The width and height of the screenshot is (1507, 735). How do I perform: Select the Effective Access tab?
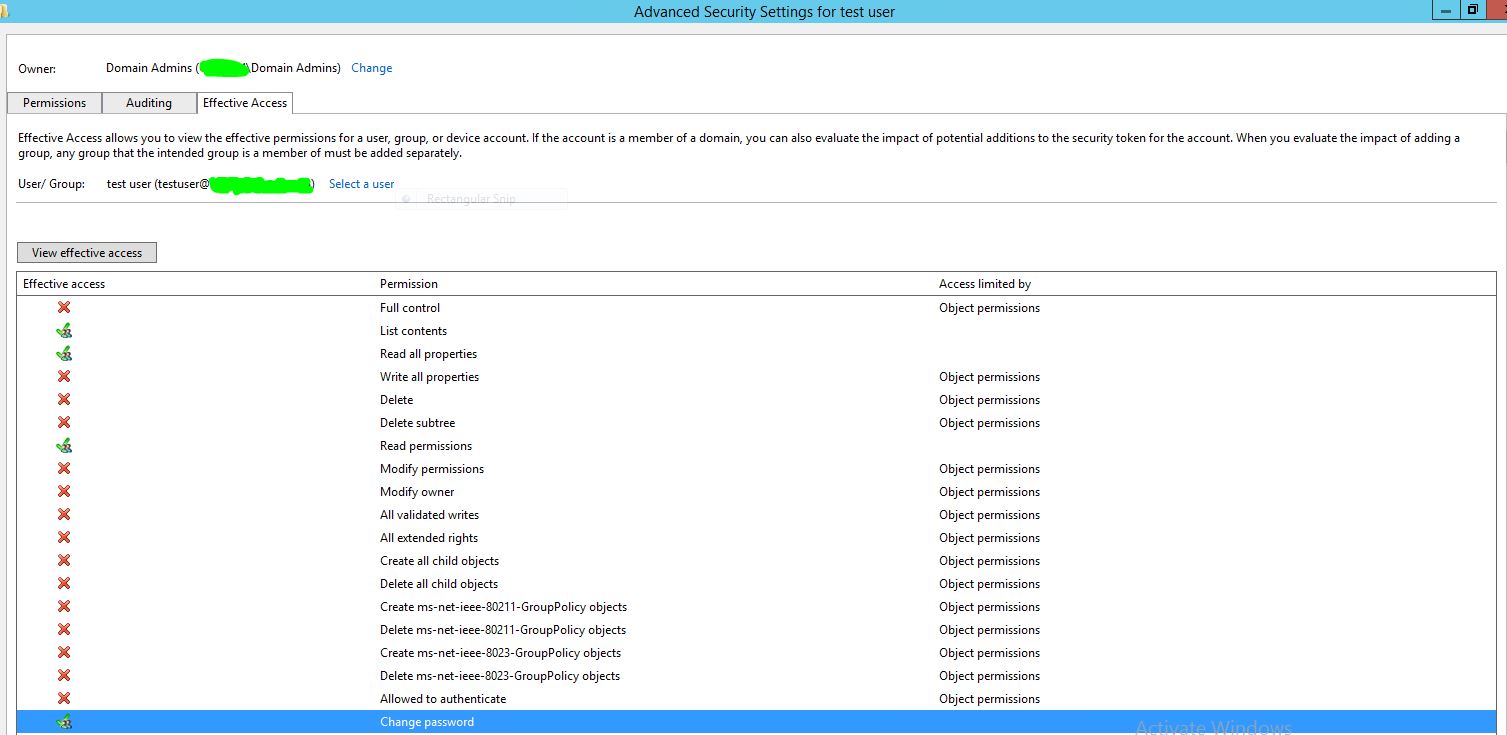(x=245, y=103)
